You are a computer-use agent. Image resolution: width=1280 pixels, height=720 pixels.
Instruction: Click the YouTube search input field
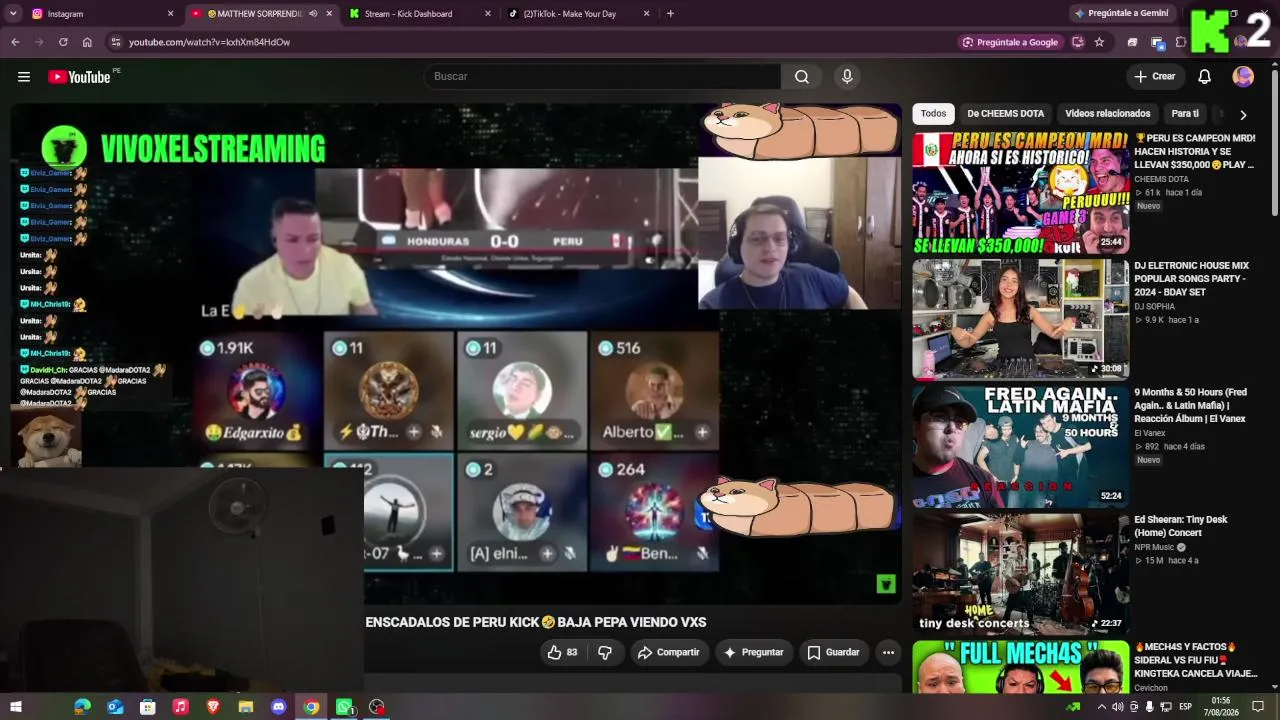pos(602,77)
